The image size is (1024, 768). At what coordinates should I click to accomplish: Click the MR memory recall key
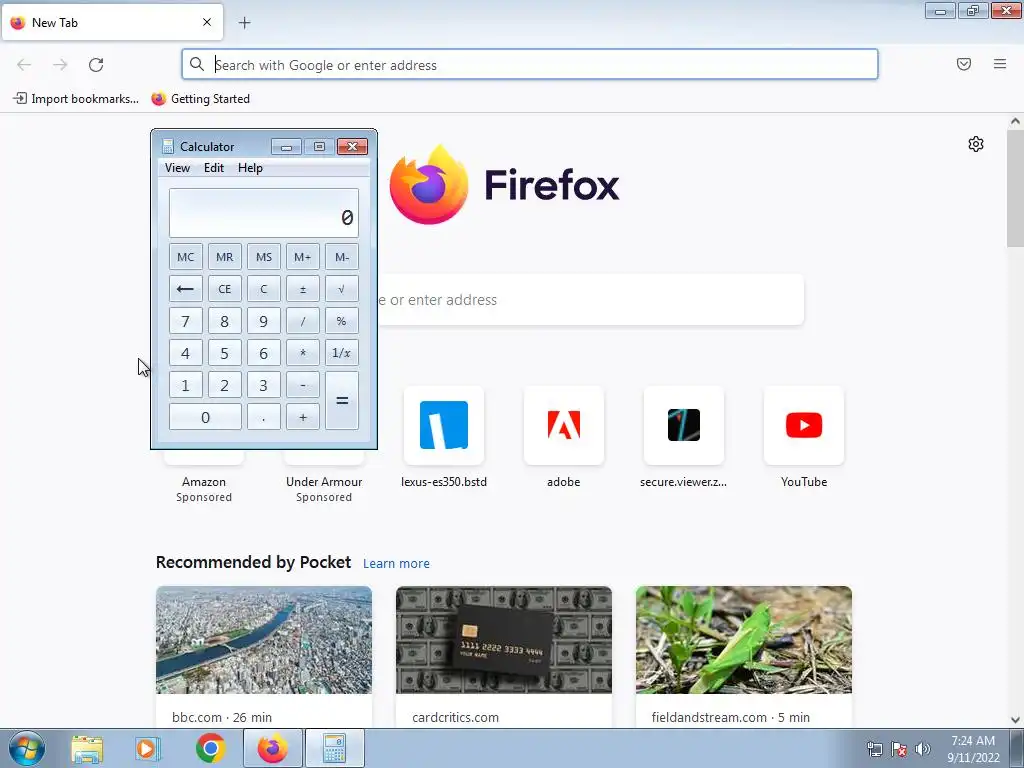pyautogui.click(x=225, y=257)
